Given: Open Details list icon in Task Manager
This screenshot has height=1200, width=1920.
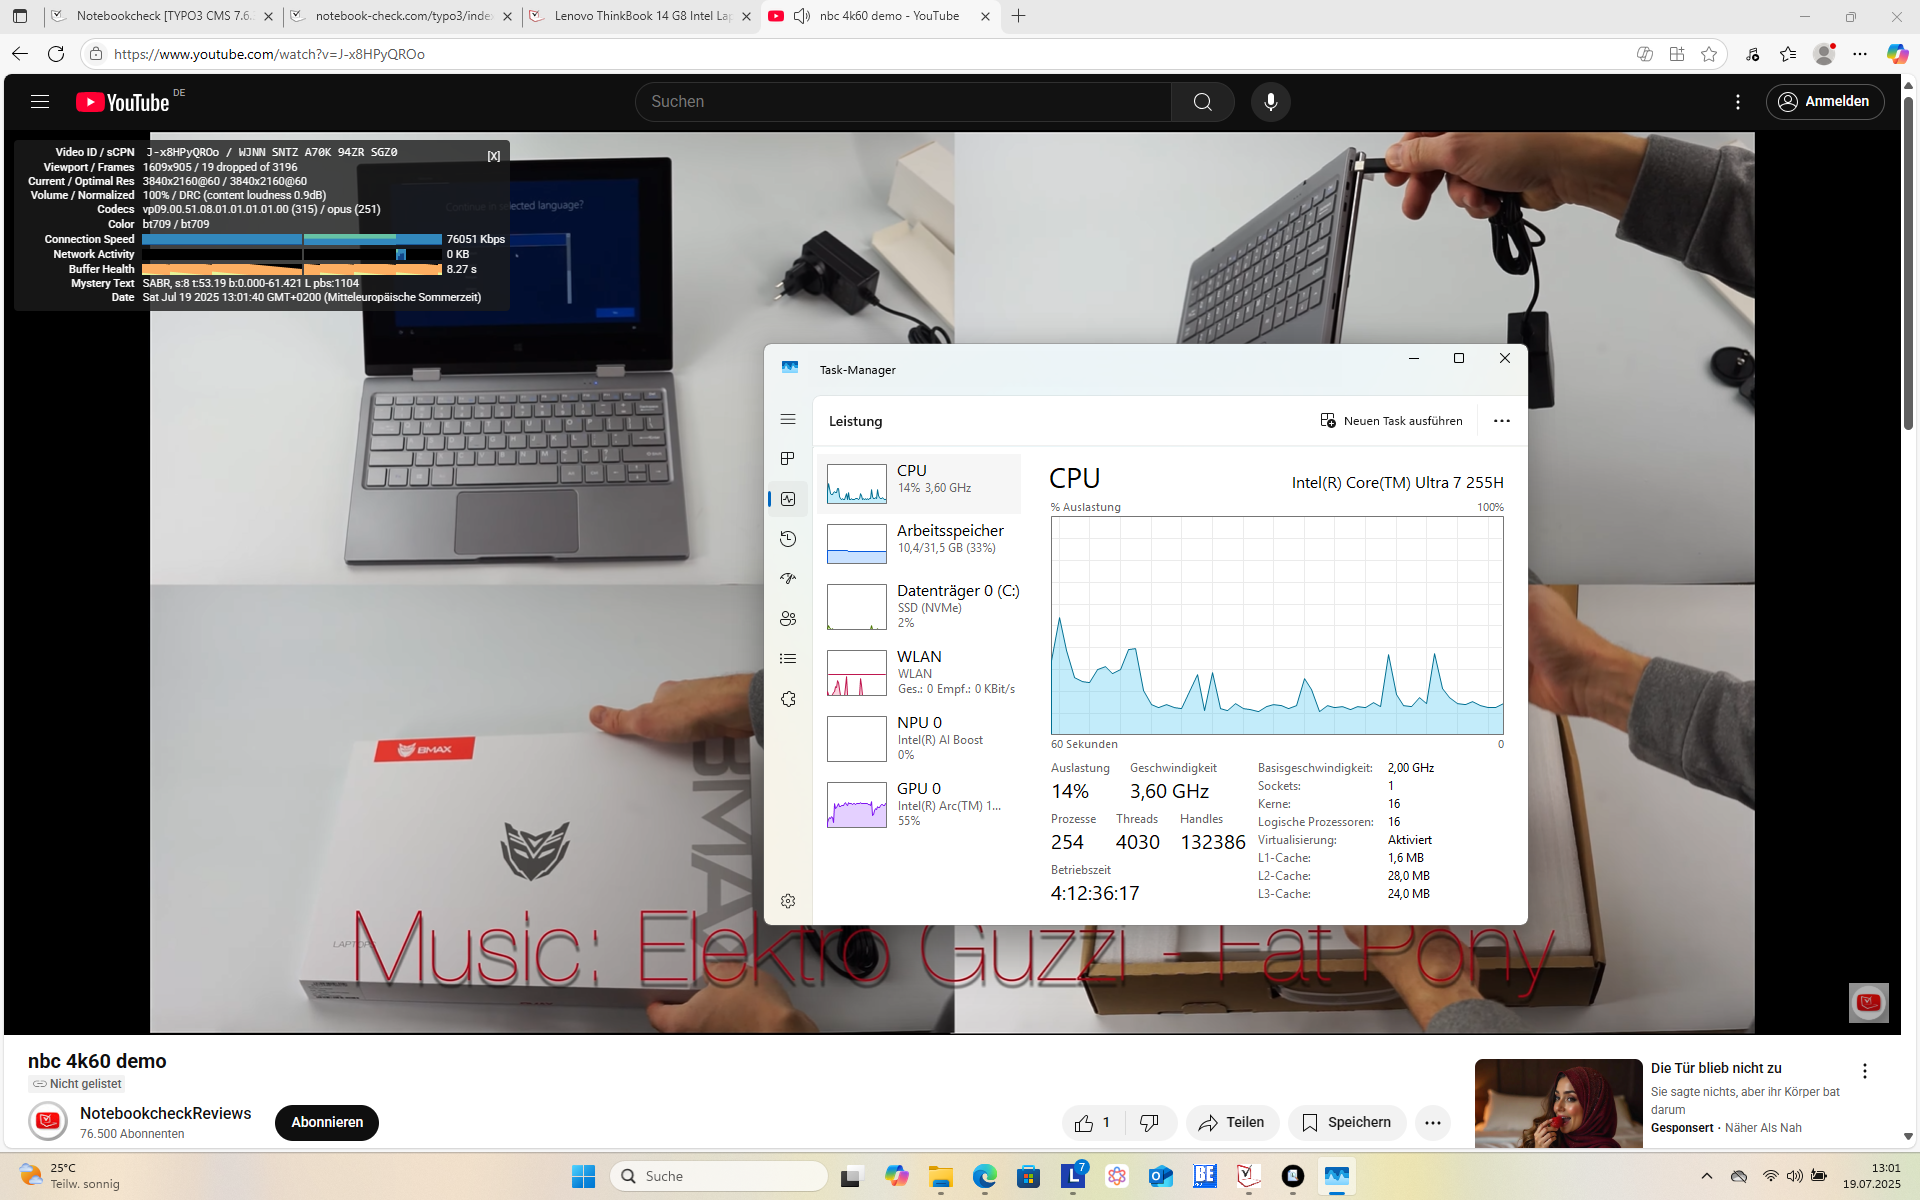Looking at the screenshot, I should [788, 658].
